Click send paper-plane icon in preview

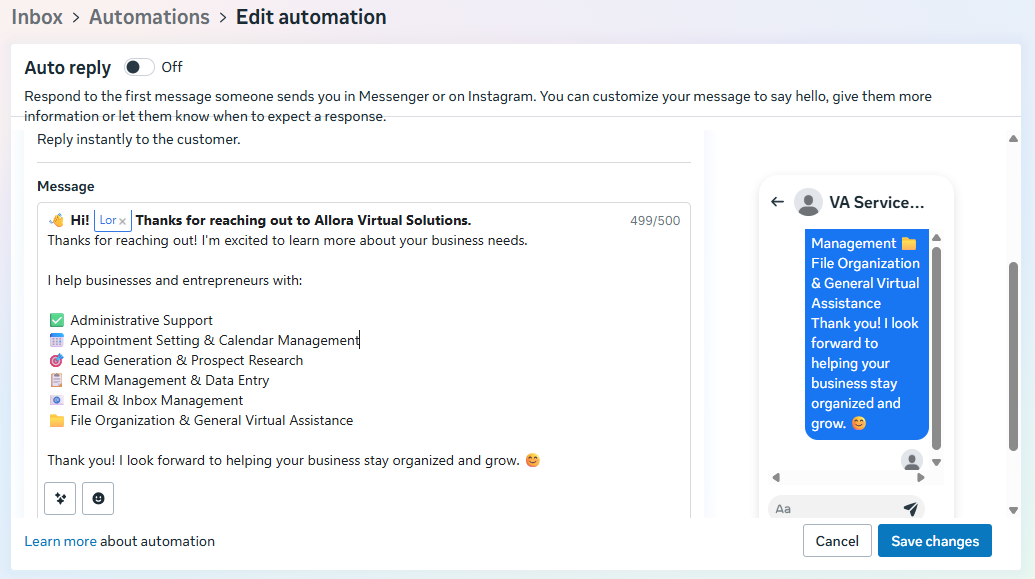pos(911,508)
